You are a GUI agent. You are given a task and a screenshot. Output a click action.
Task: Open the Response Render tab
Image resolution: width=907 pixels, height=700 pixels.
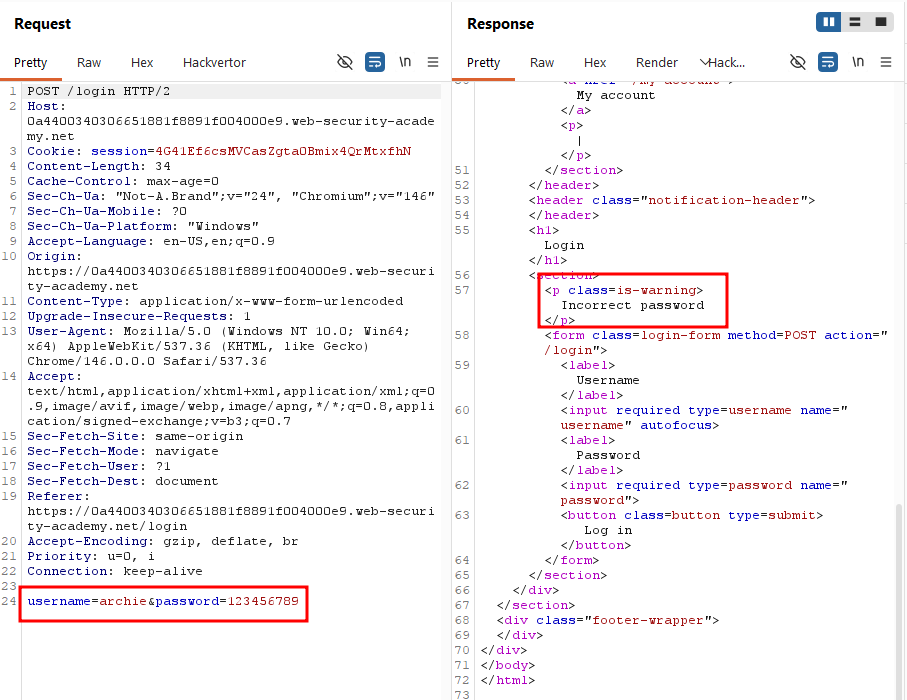click(657, 62)
